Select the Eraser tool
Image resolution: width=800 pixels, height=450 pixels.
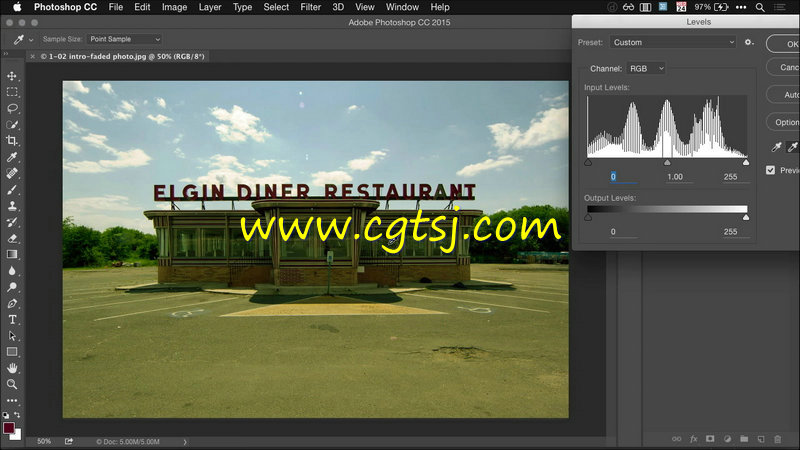[x=12, y=238]
